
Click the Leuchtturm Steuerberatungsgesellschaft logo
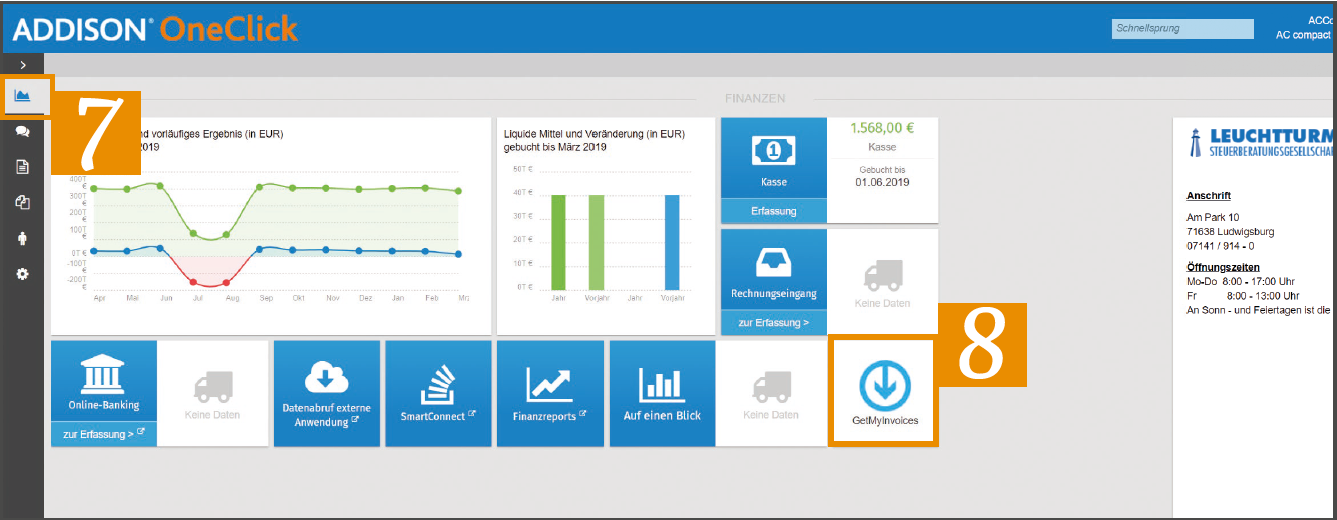coord(1260,142)
